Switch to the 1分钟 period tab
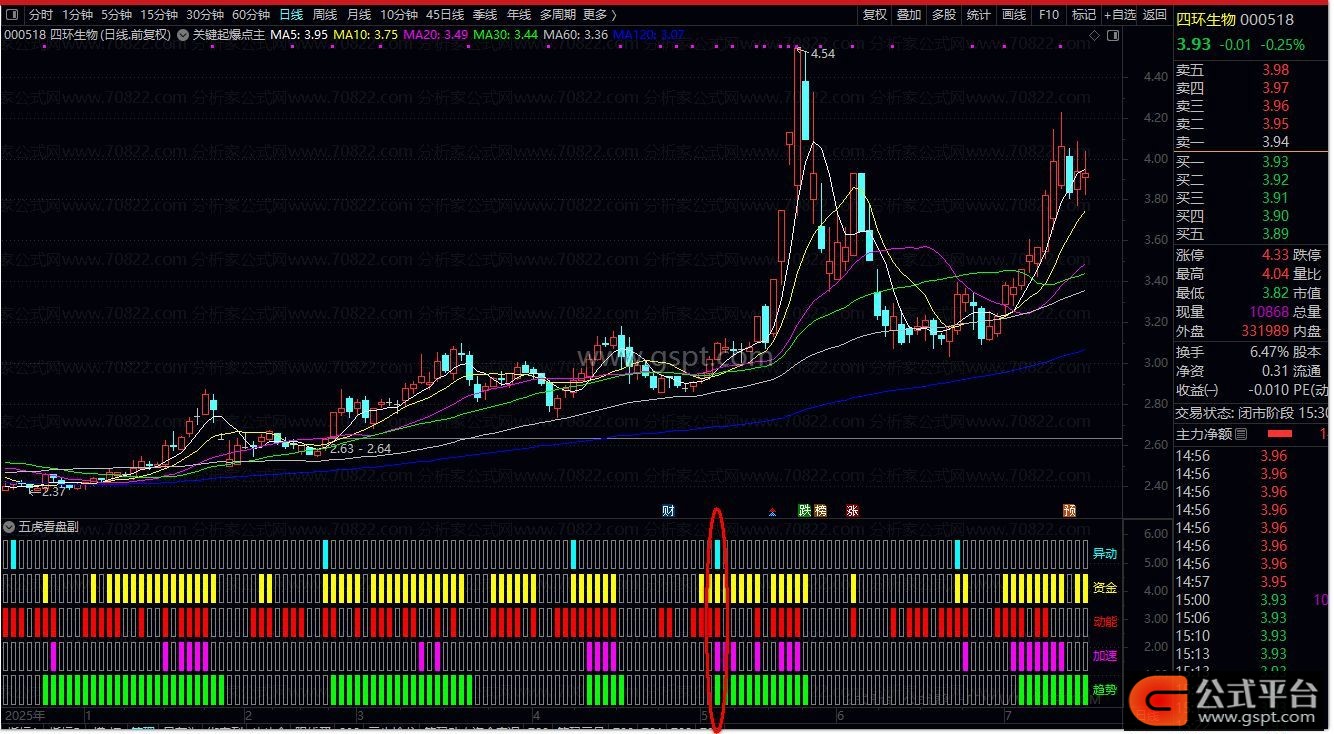This screenshot has width=1334, height=734. 78,15
